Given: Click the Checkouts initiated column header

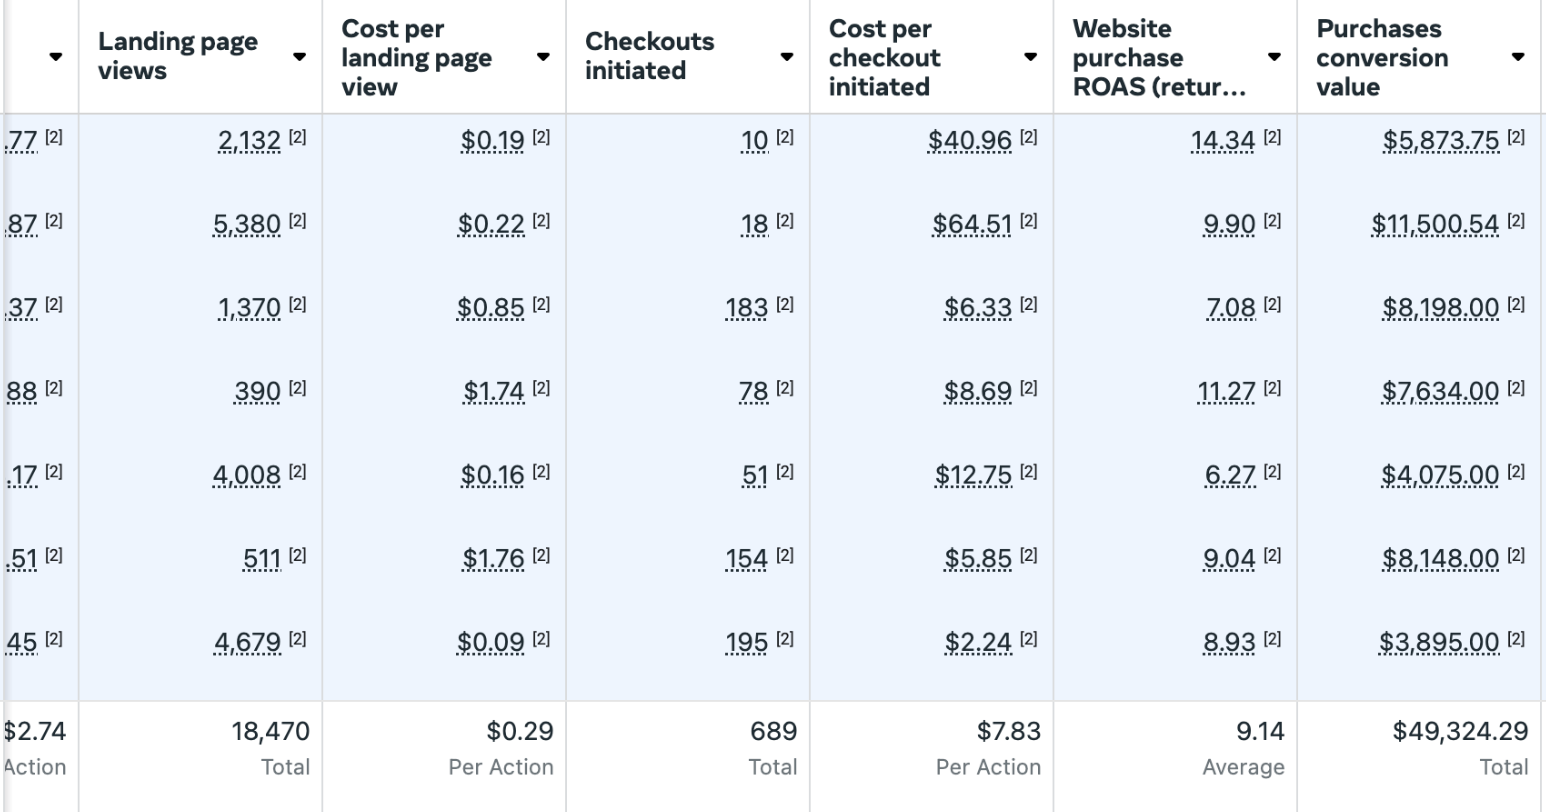Looking at the screenshot, I should (x=649, y=56).
